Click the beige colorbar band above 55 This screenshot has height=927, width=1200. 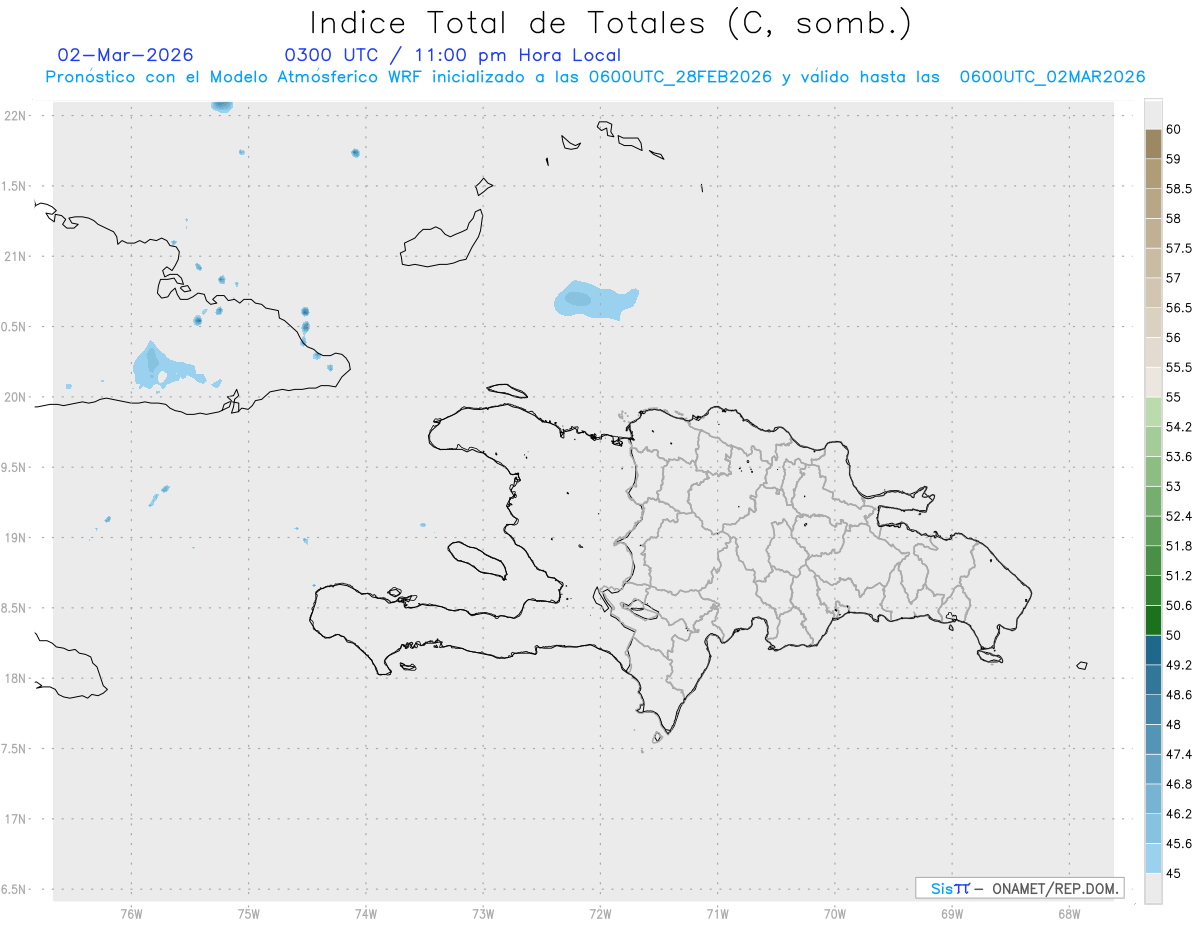click(1153, 382)
